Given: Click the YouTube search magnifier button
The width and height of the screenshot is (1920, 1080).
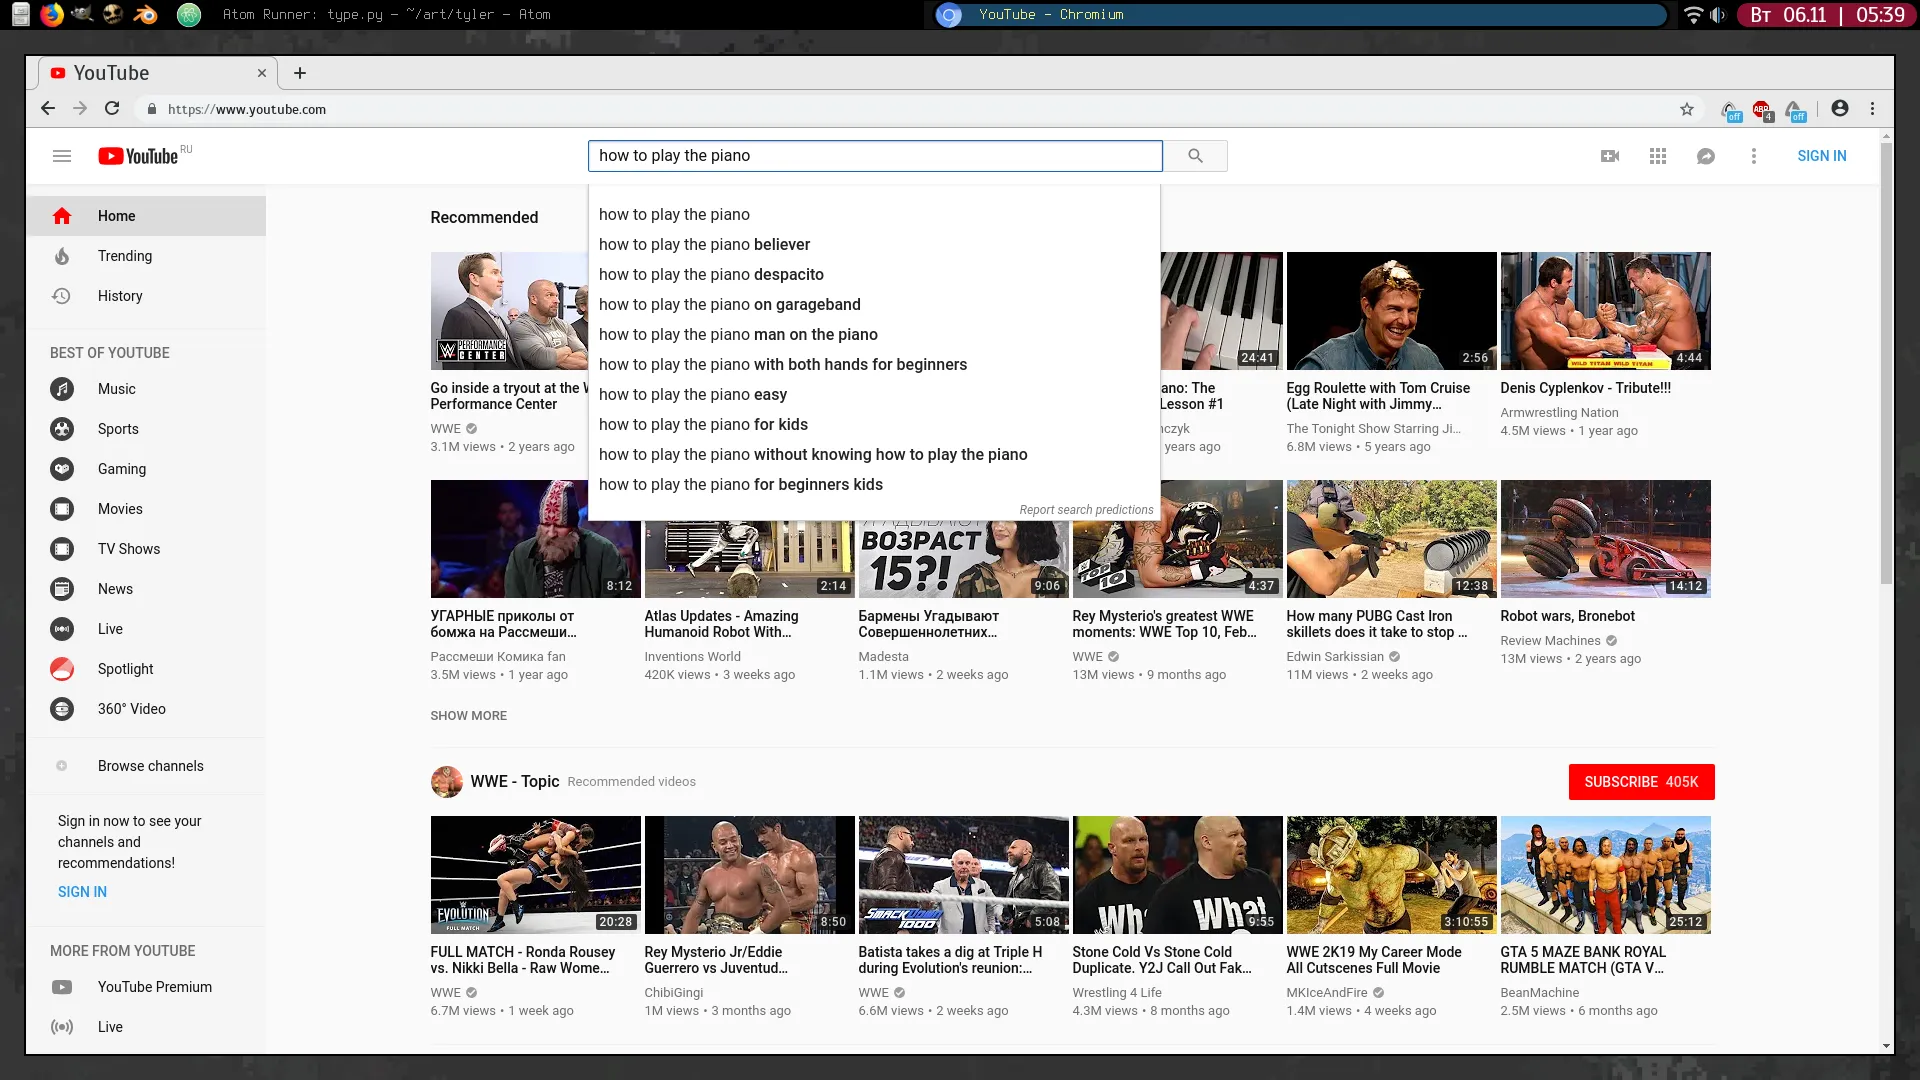Looking at the screenshot, I should [1195, 156].
